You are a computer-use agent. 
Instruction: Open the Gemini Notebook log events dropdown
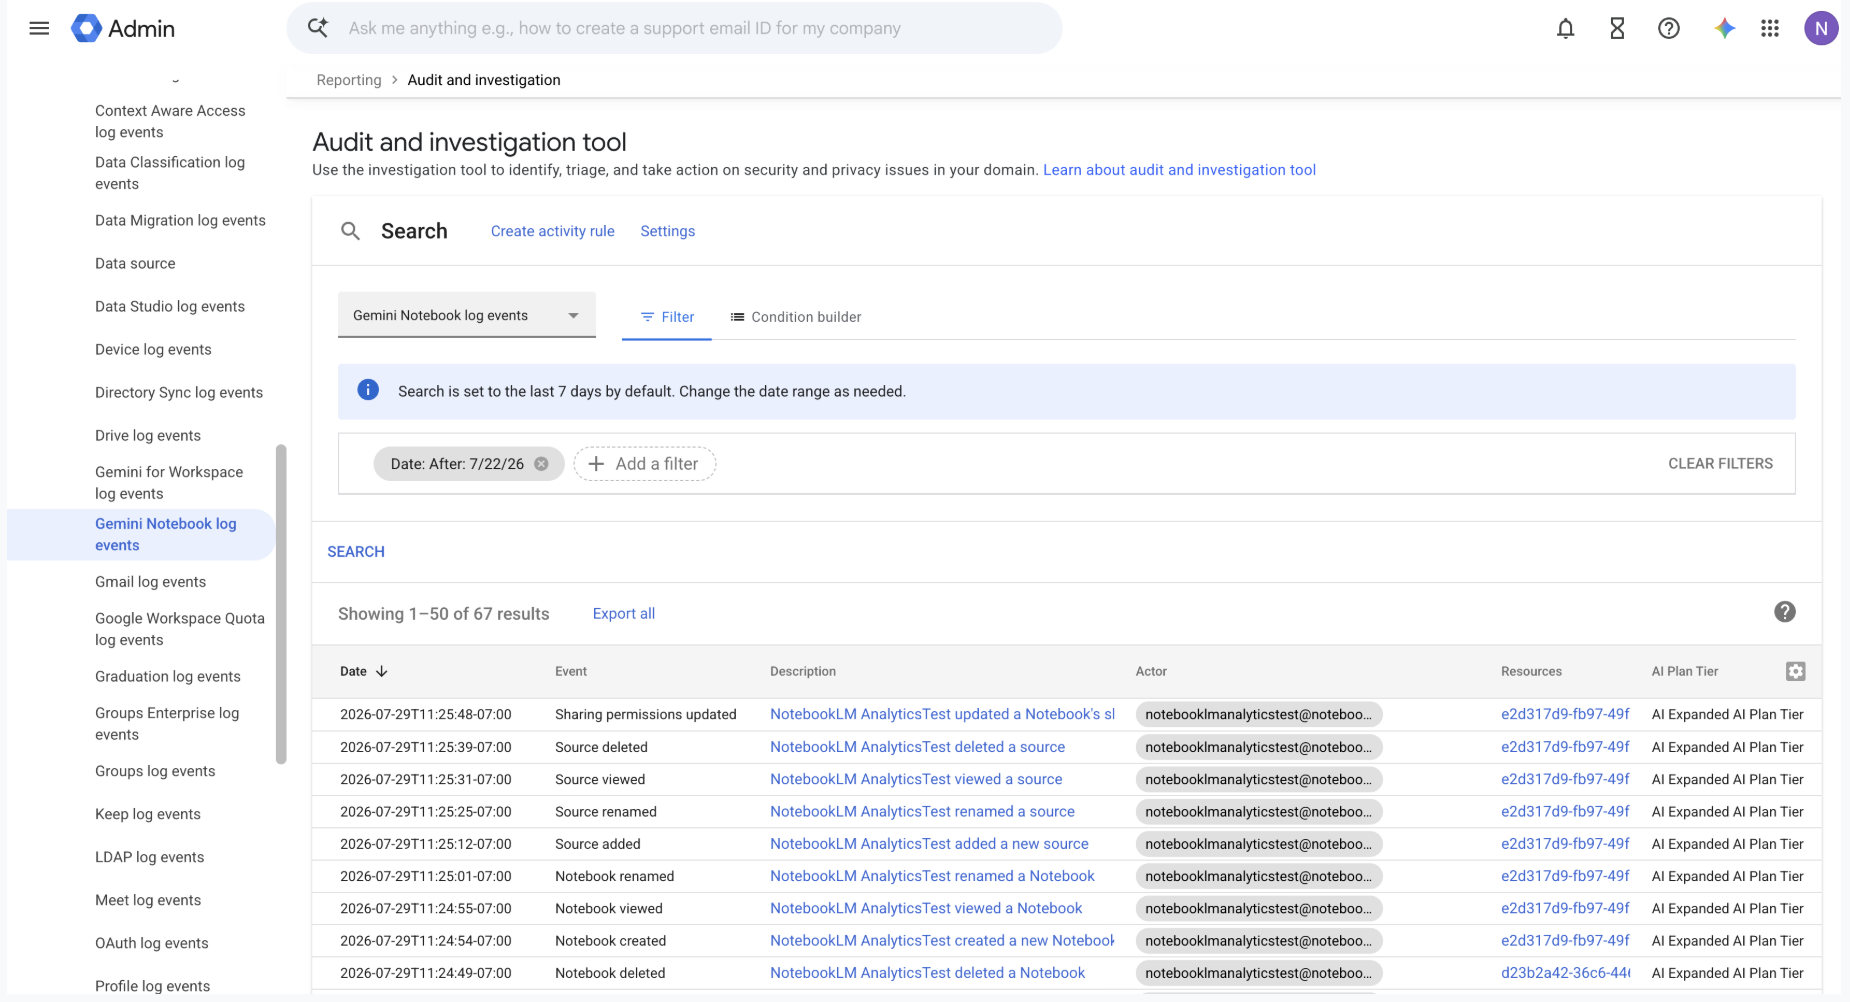pos(467,315)
